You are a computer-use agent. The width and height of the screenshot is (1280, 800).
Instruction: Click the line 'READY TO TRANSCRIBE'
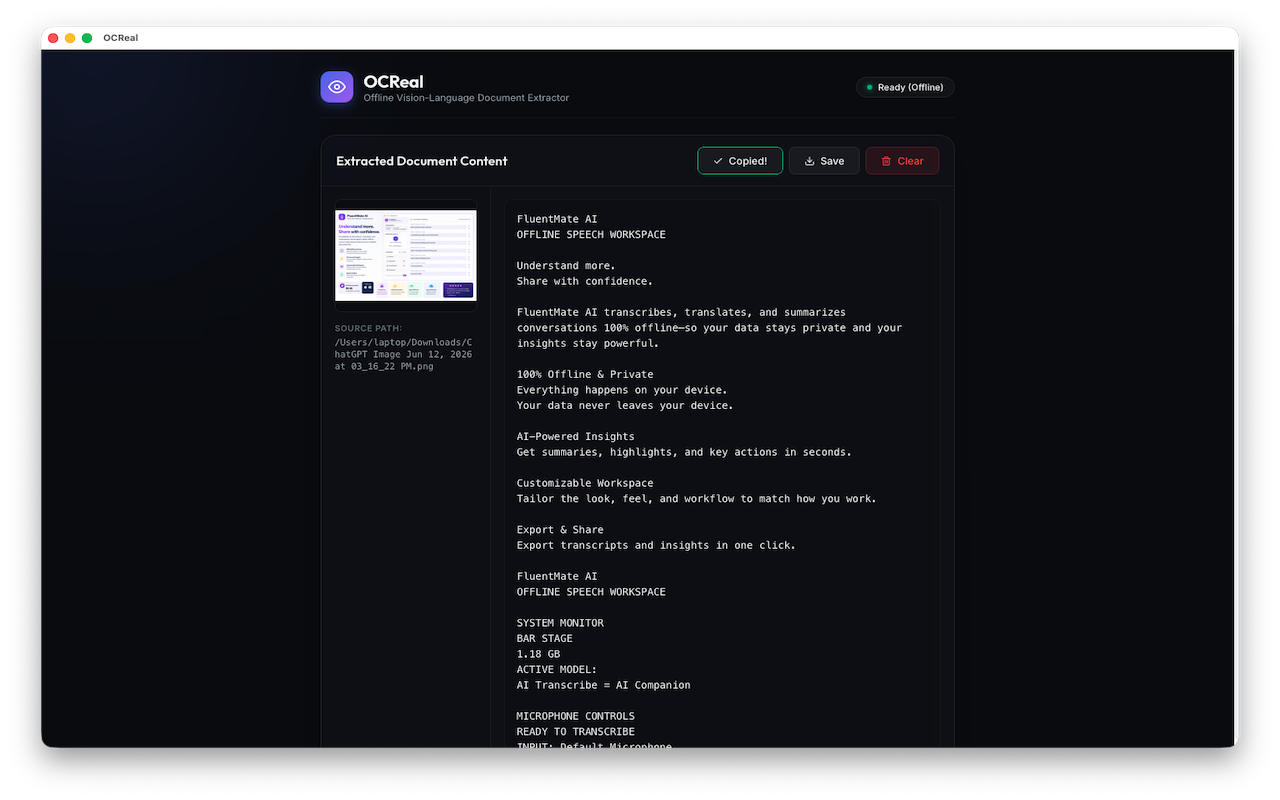pos(576,731)
